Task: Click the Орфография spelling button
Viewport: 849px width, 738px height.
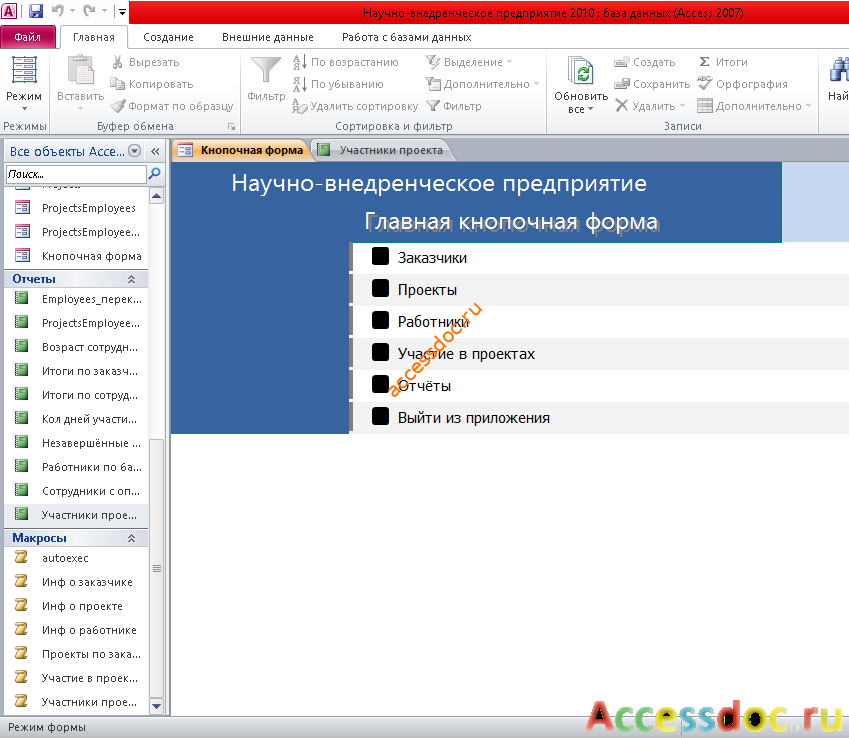Action: pos(742,84)
